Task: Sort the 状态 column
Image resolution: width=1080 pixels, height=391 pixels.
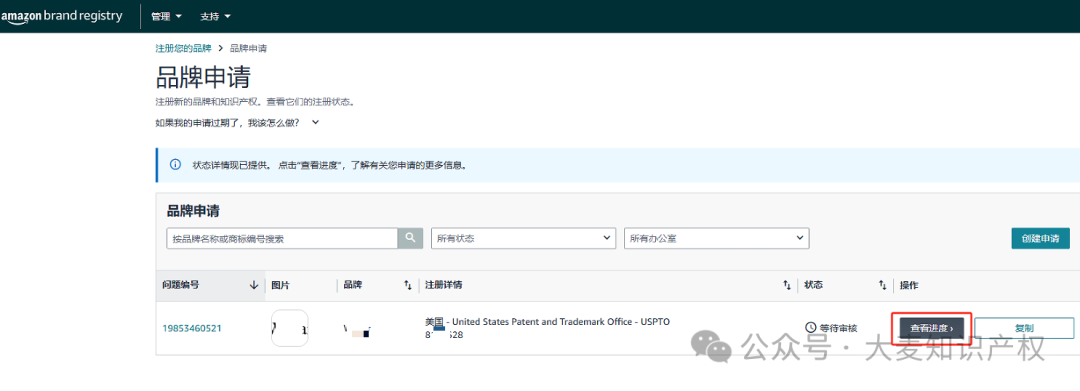Action: click(x=882, y=285)
